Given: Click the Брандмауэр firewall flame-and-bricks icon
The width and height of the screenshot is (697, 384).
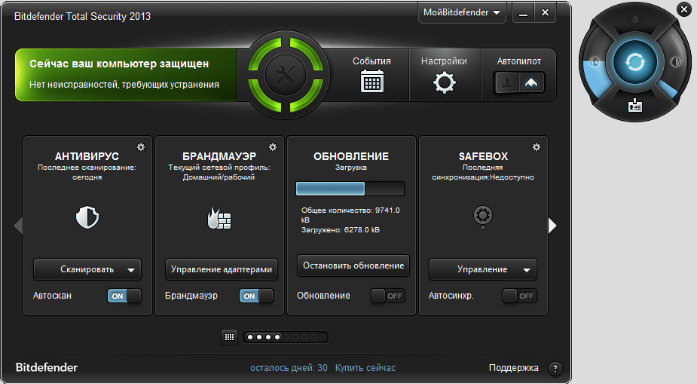Looking at the screenshot, I should click(219, 218).
